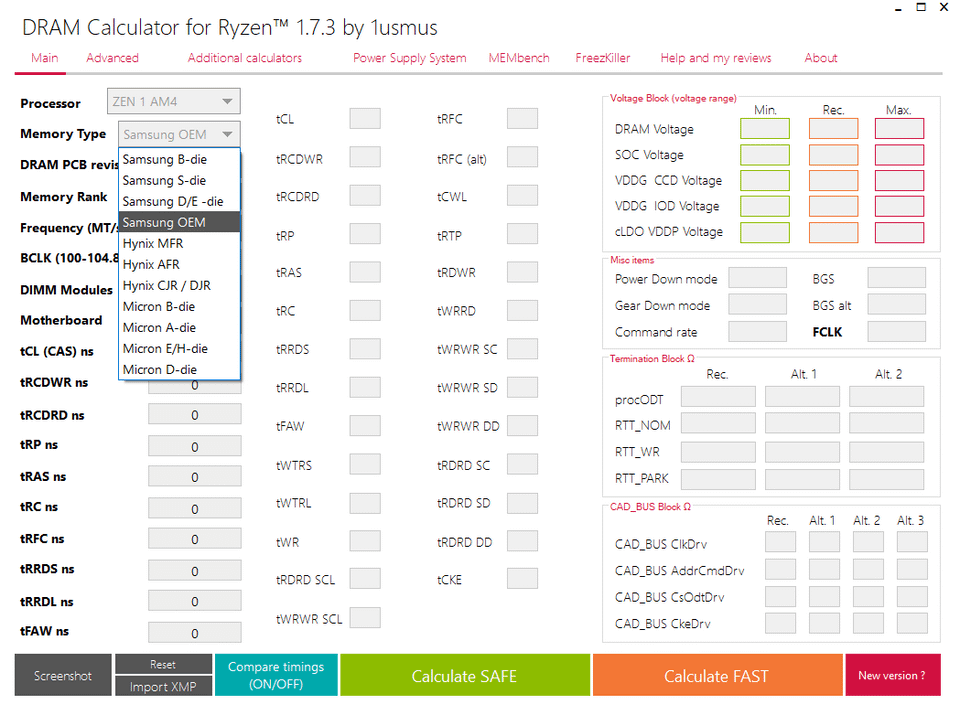Click the tCKE result box

(x=522, y=578)
